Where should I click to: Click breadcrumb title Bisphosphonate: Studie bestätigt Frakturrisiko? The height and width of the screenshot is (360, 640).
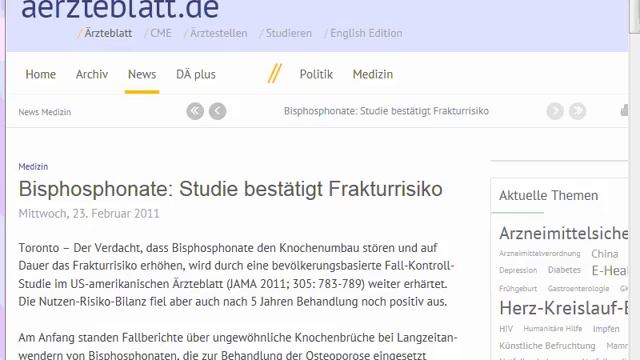tap(386, 111)
